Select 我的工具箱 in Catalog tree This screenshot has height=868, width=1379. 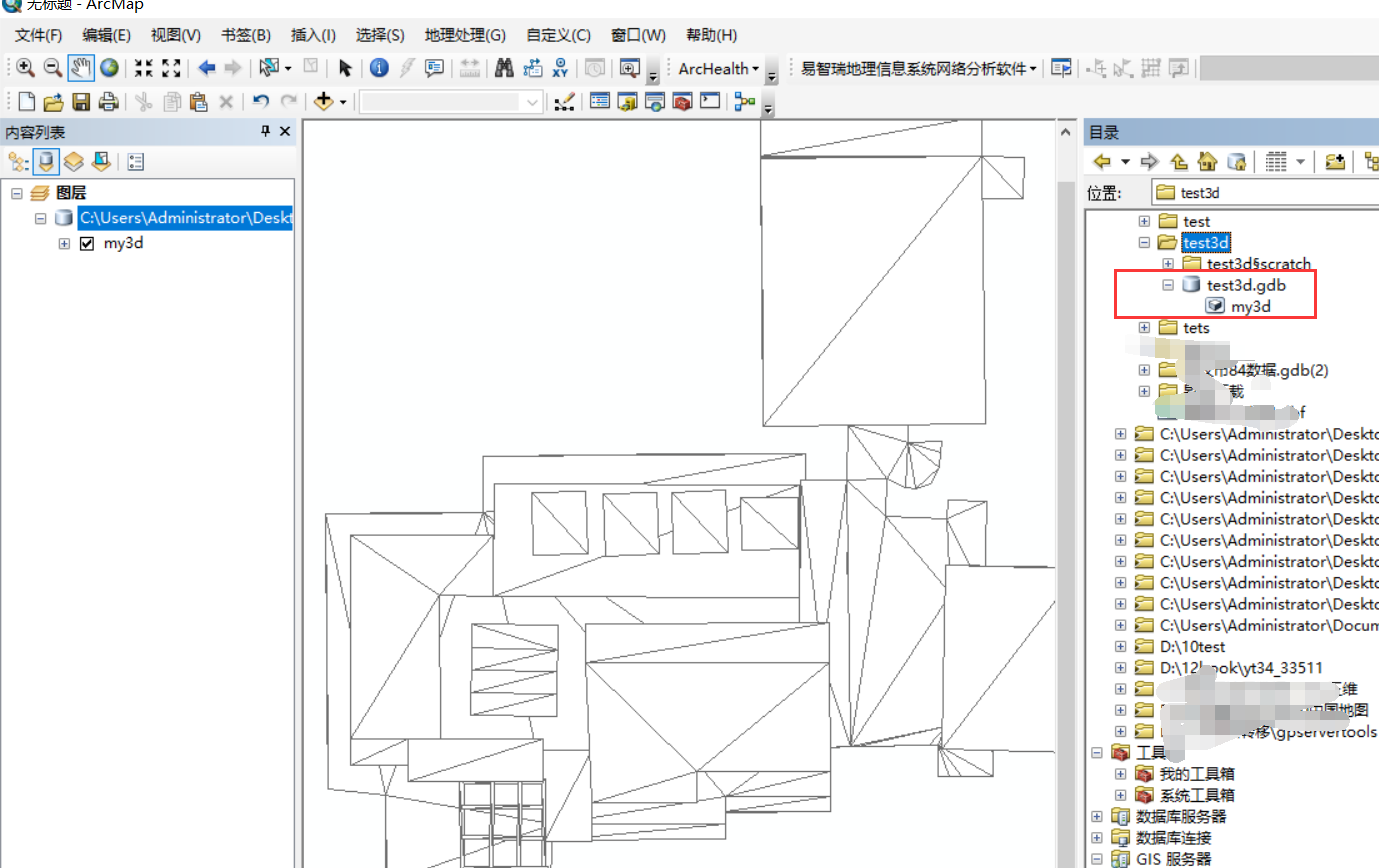[x=1197, y=774]
